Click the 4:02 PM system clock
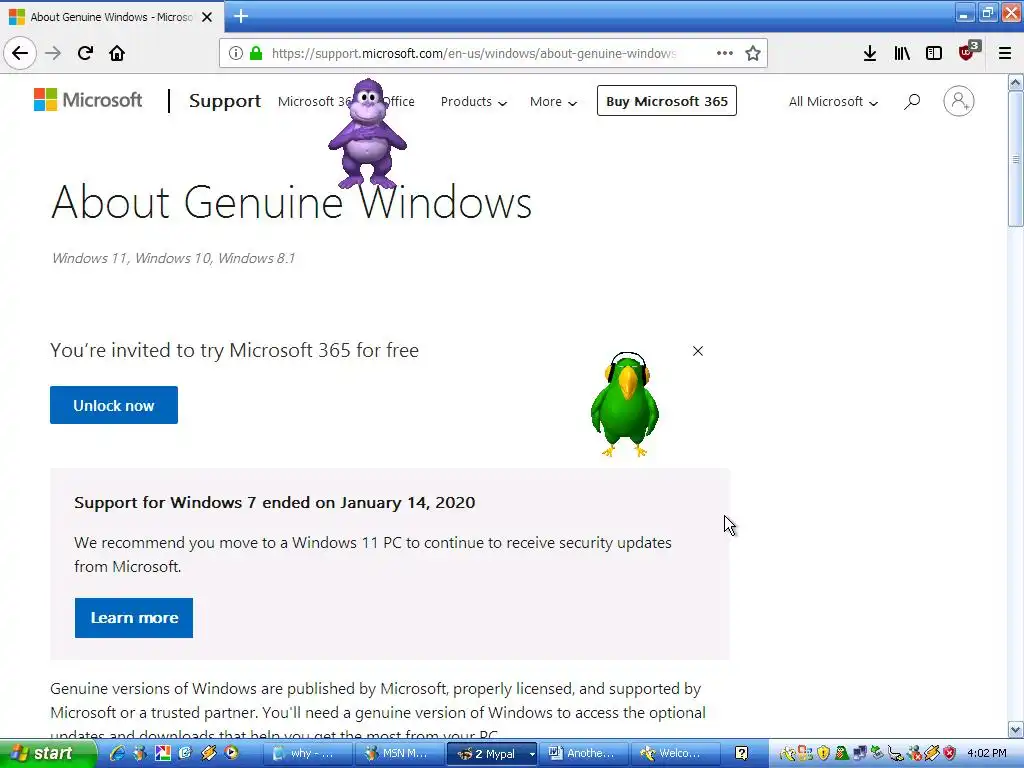 [x=986, y=754]
